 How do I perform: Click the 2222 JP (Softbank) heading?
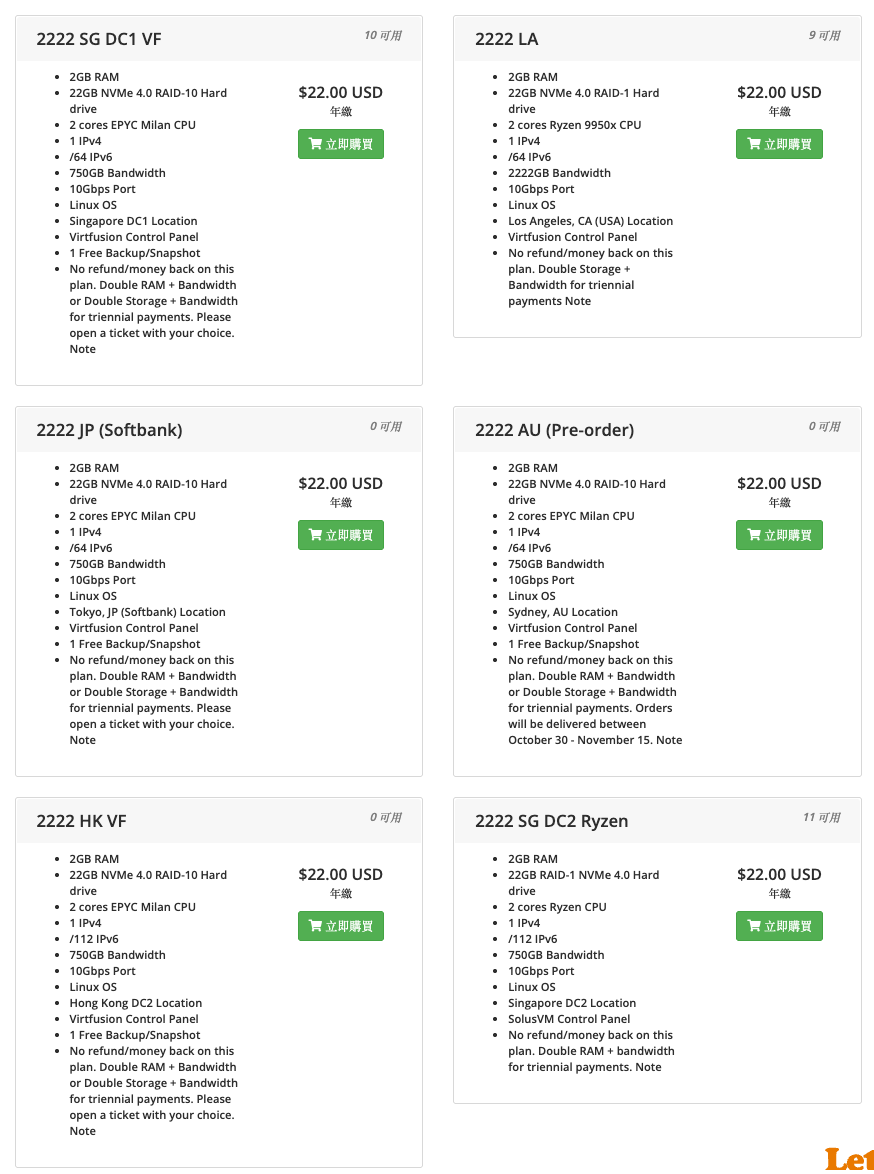109,430
